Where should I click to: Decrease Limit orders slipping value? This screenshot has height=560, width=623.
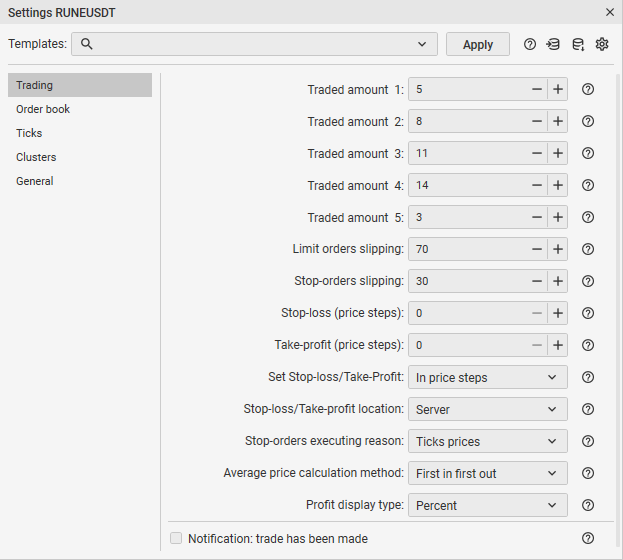(x=537, y=249)
